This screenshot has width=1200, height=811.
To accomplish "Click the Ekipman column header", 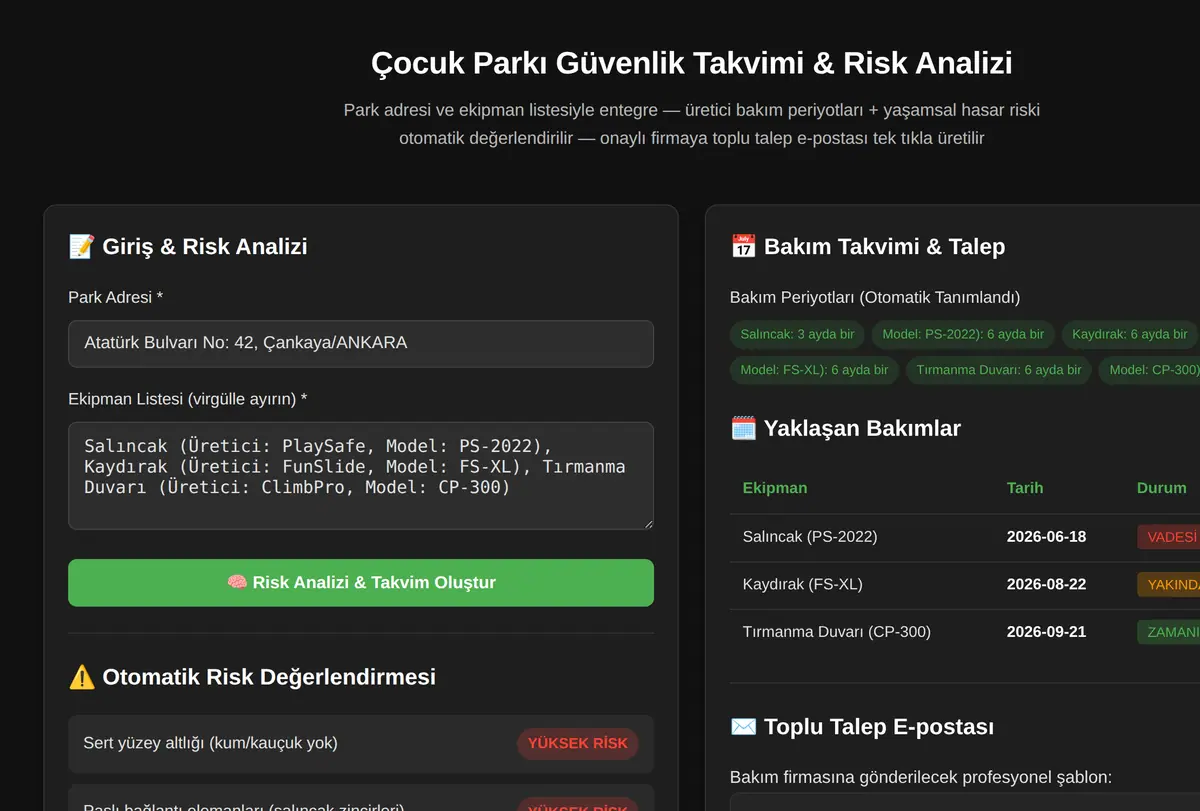I will [775, 488].
